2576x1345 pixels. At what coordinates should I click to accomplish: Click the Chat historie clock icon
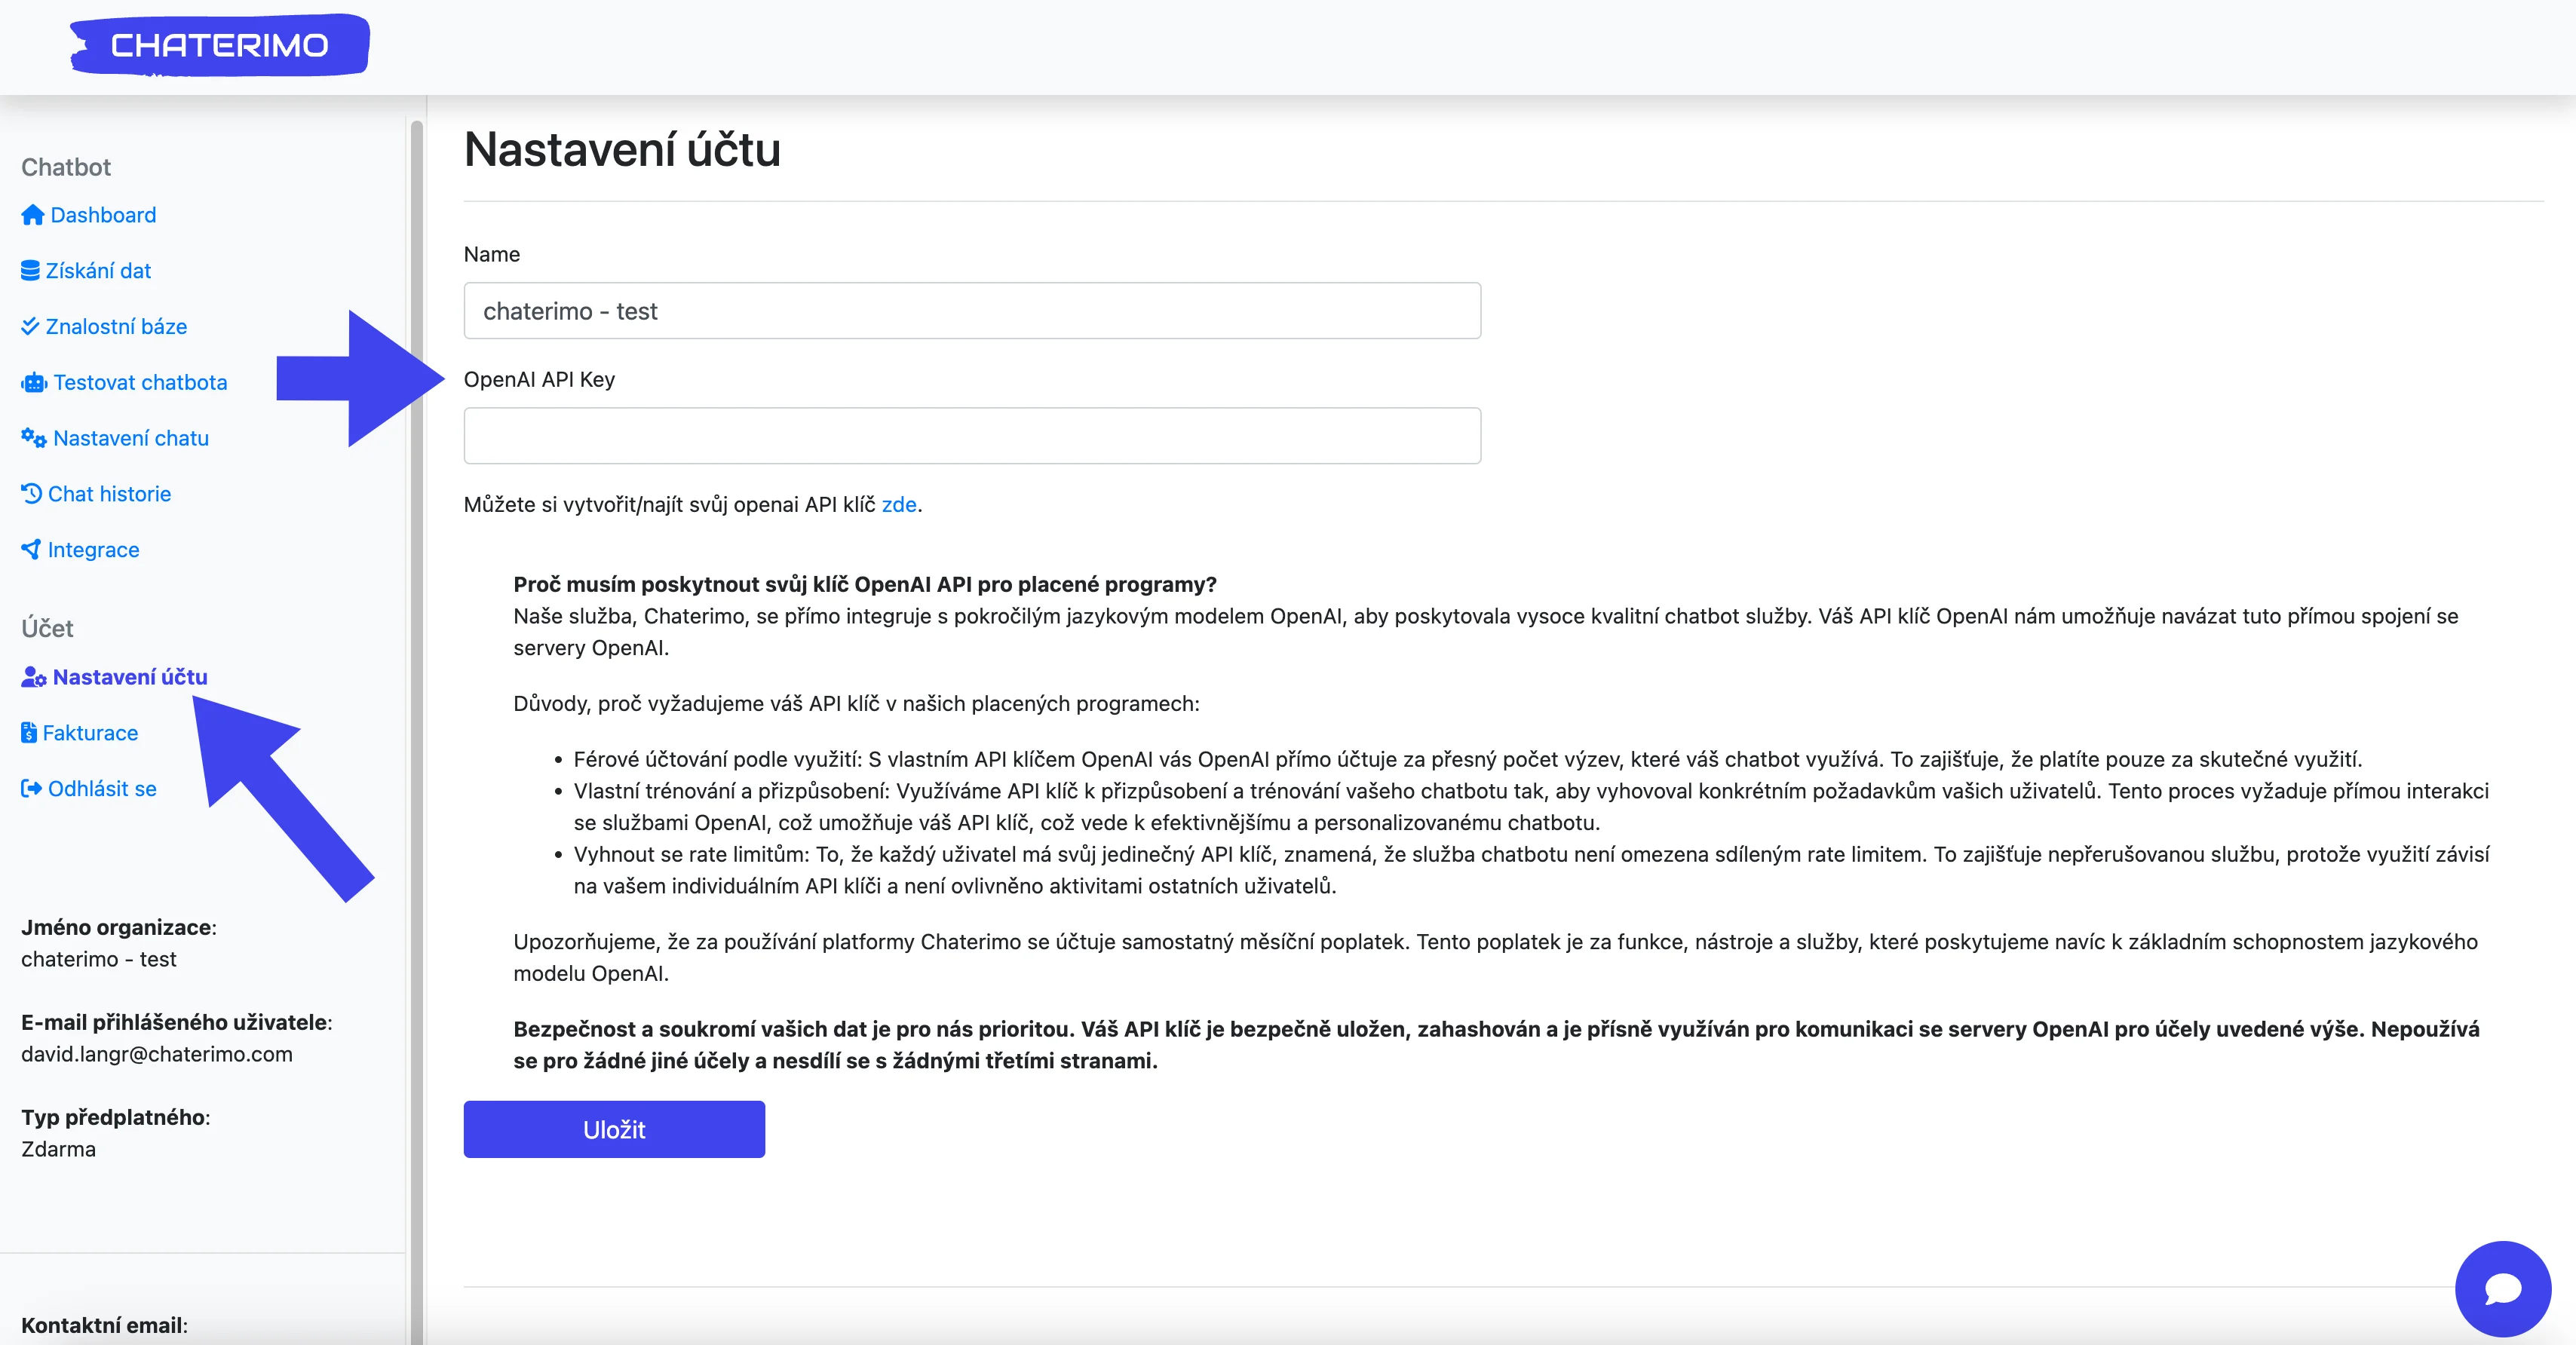click(32, 494)
